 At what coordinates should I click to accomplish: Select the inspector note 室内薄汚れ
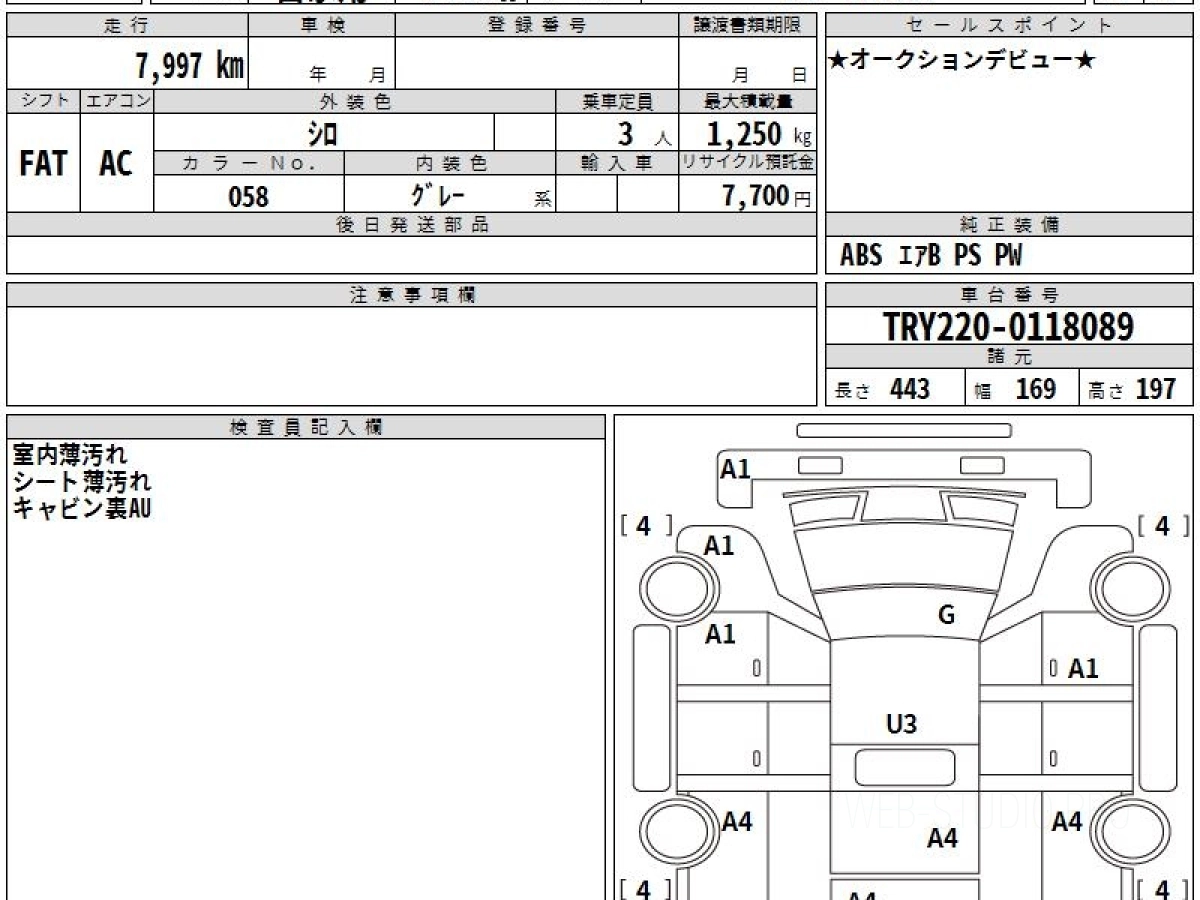click(70, 455)
